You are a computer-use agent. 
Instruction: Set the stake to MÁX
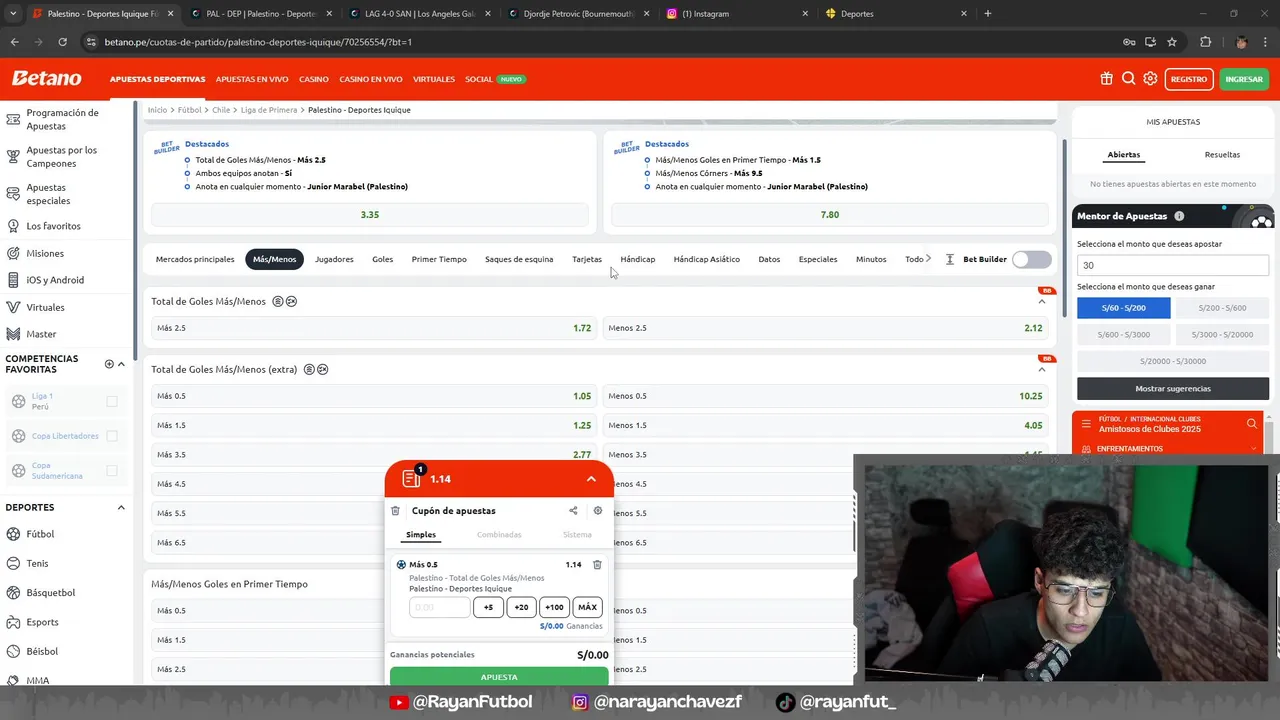587,607
